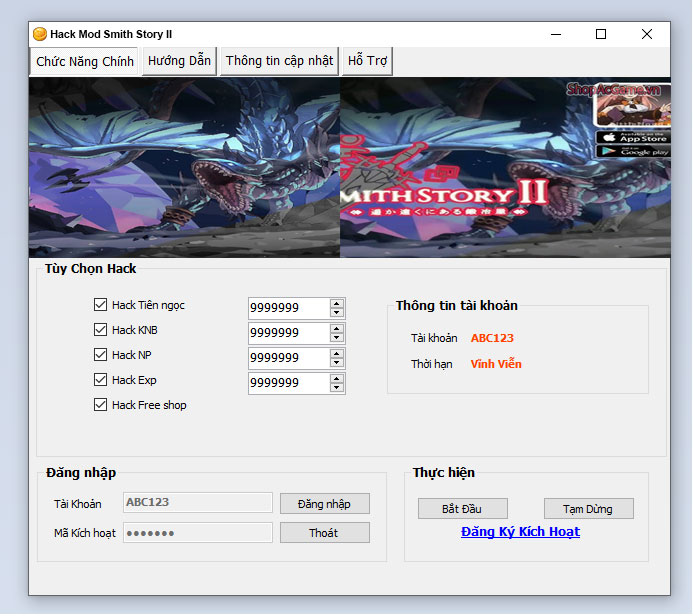Open Thông tin cập nhật tab
The image size is (693, 616).
279,61
